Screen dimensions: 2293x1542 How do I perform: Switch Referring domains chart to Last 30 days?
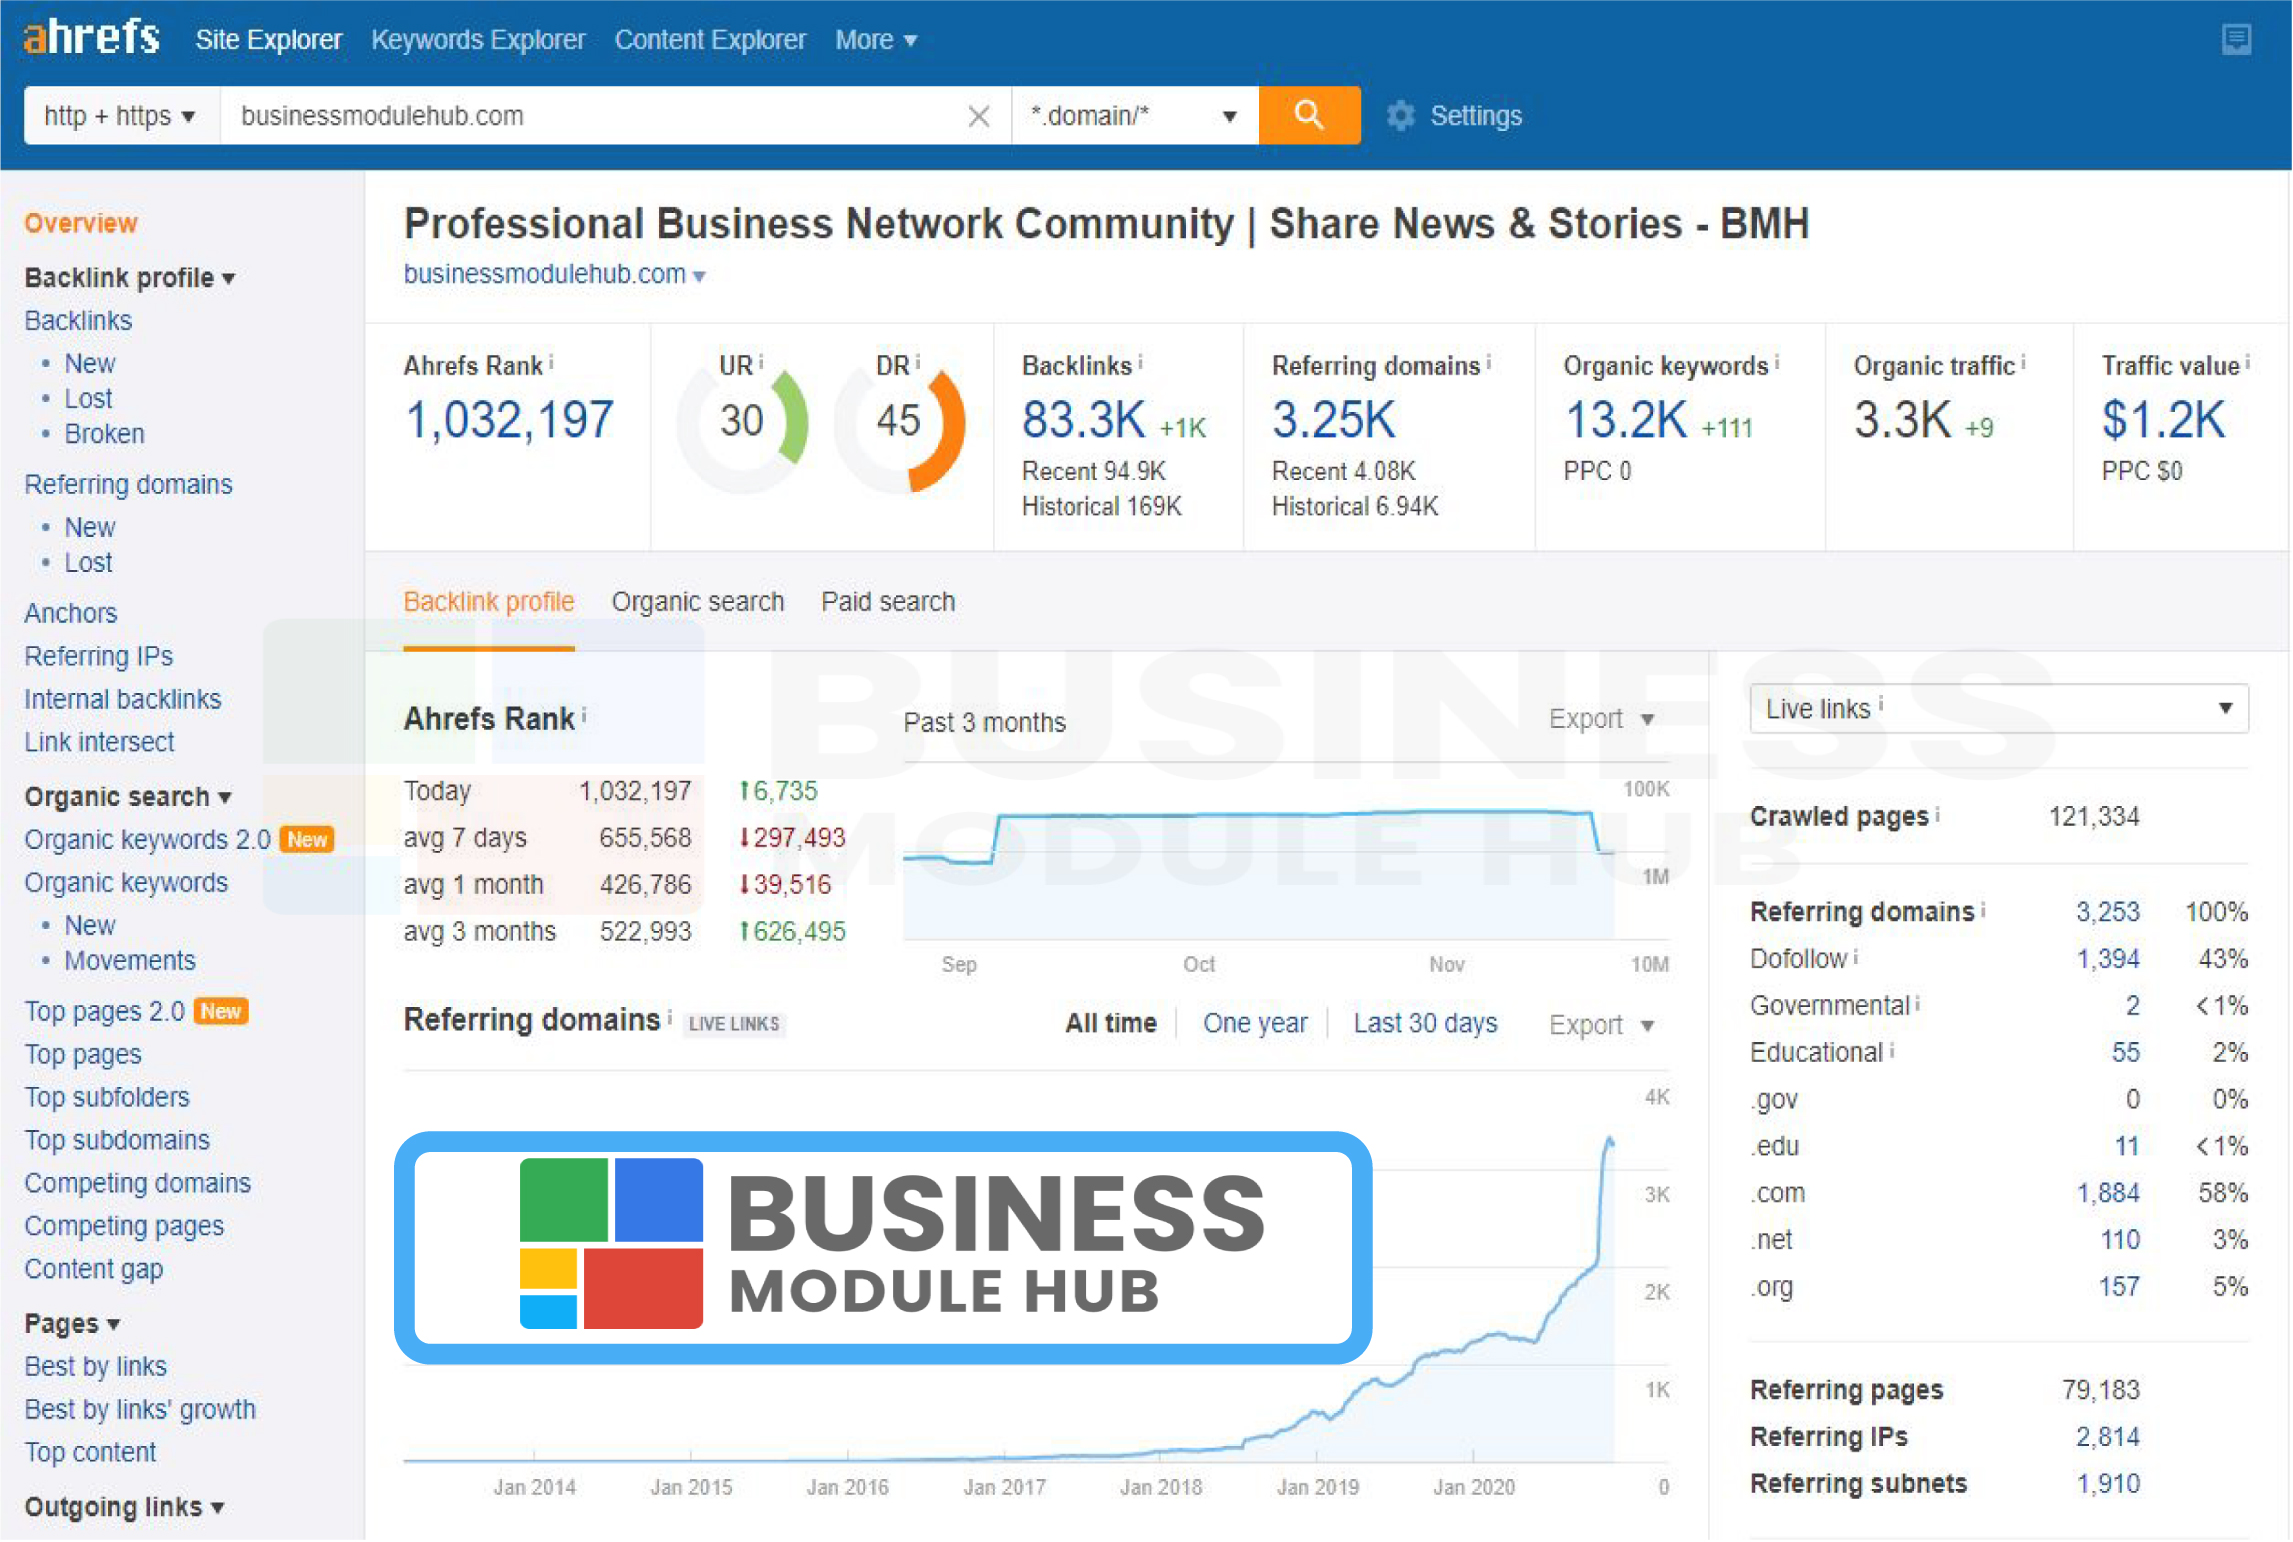tap(1424, 1022)
